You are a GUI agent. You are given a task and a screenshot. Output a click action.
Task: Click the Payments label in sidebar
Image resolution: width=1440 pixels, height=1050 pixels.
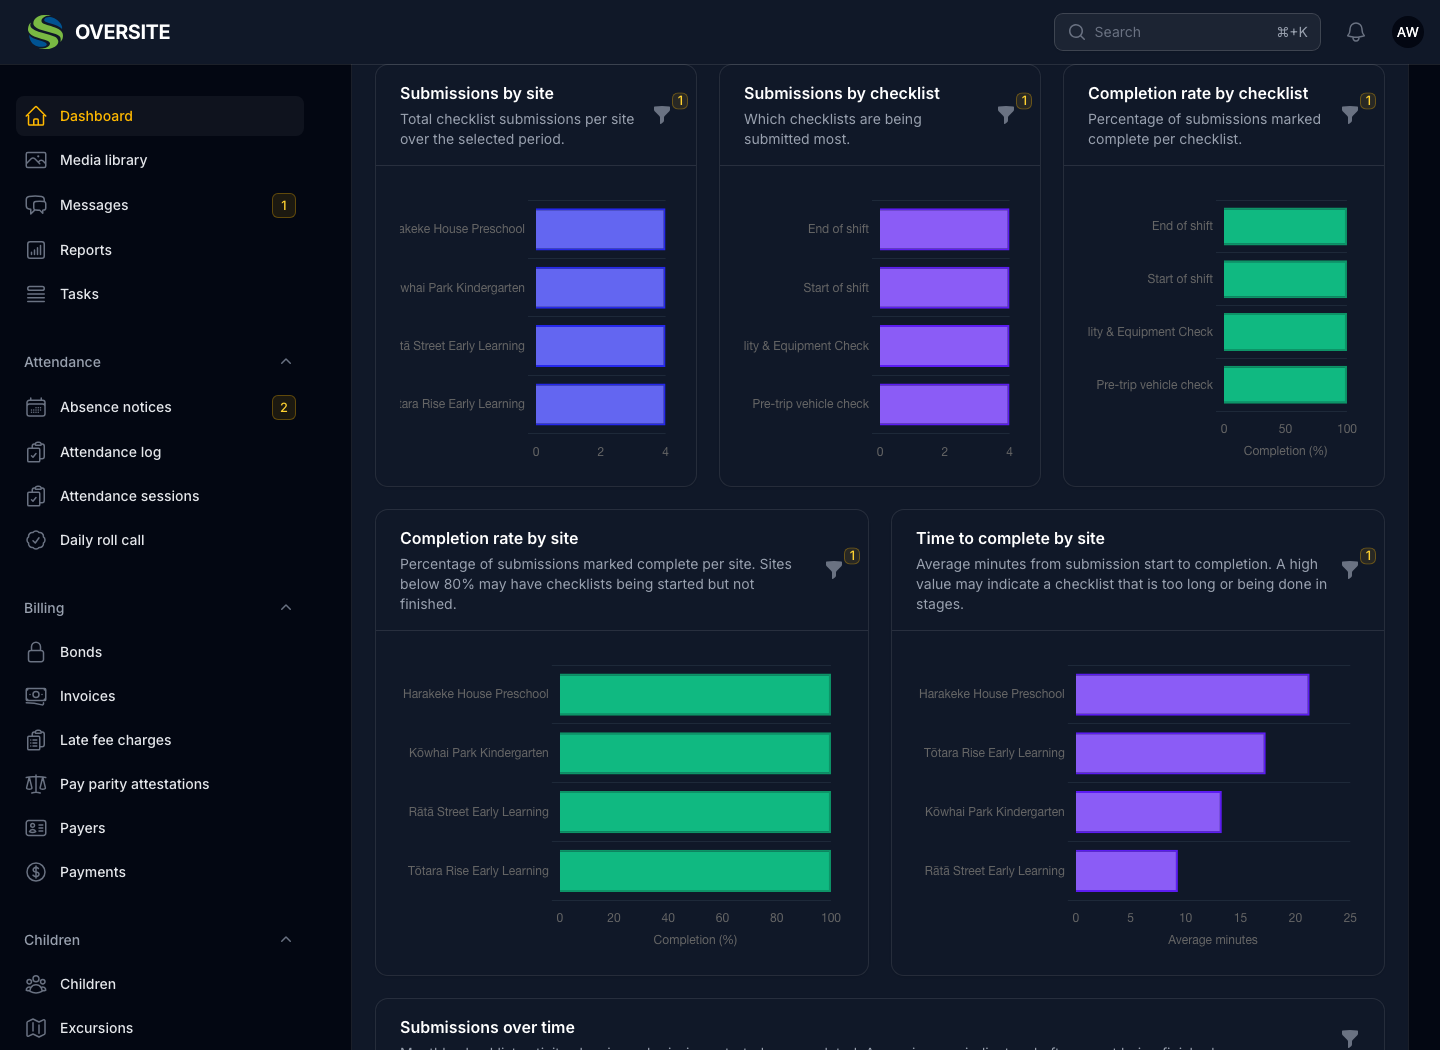coord(93,872)
